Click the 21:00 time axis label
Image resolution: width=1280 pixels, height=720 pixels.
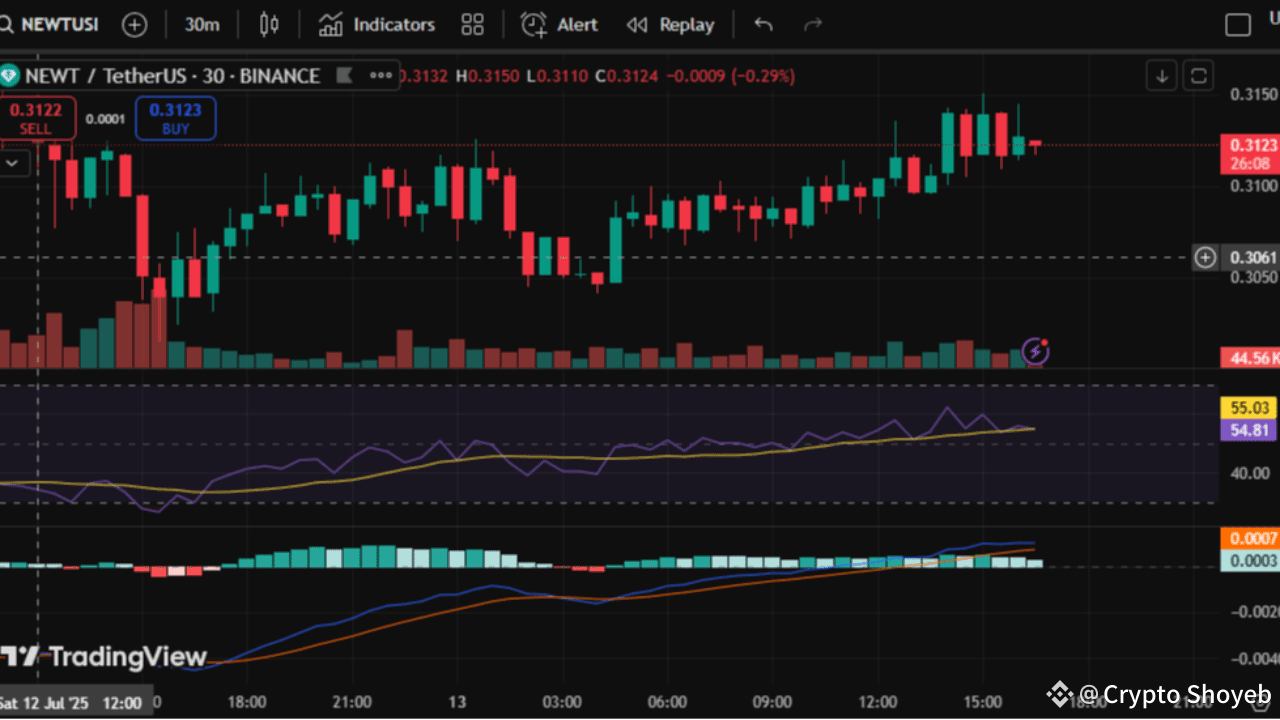tap(352, 702)
